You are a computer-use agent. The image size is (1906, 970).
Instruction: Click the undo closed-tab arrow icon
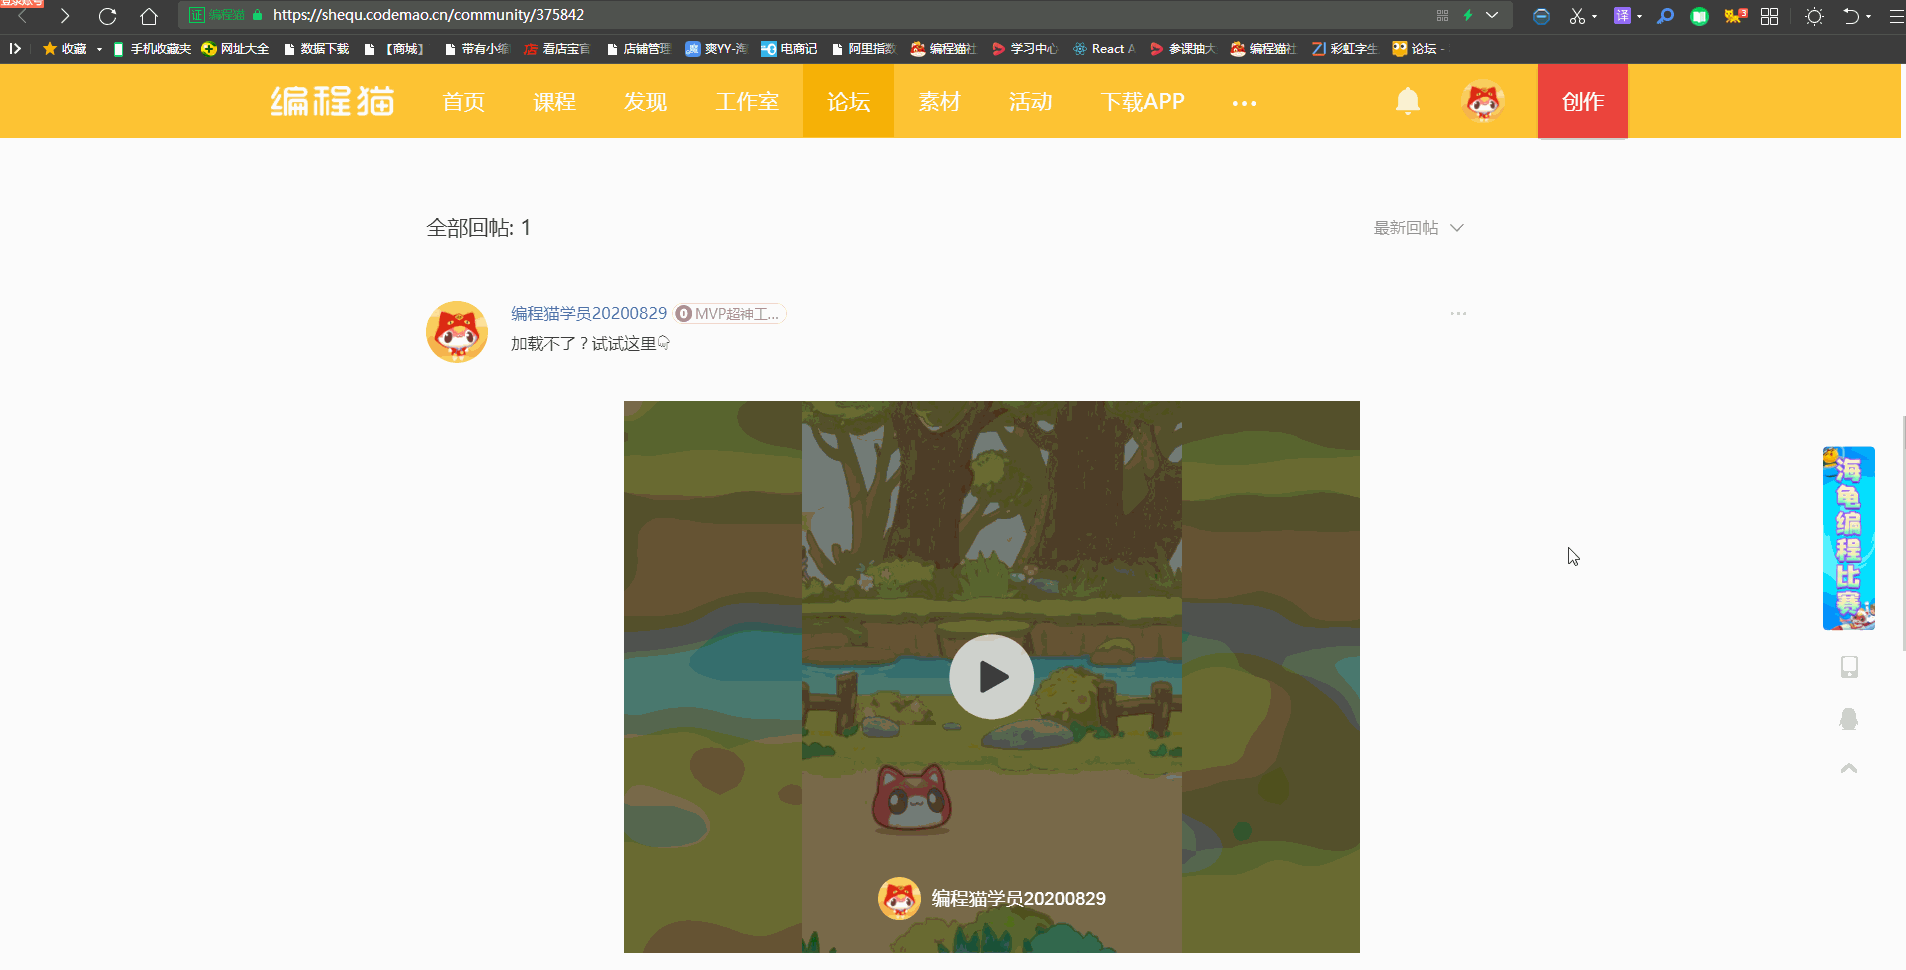tap(1851, 16)
